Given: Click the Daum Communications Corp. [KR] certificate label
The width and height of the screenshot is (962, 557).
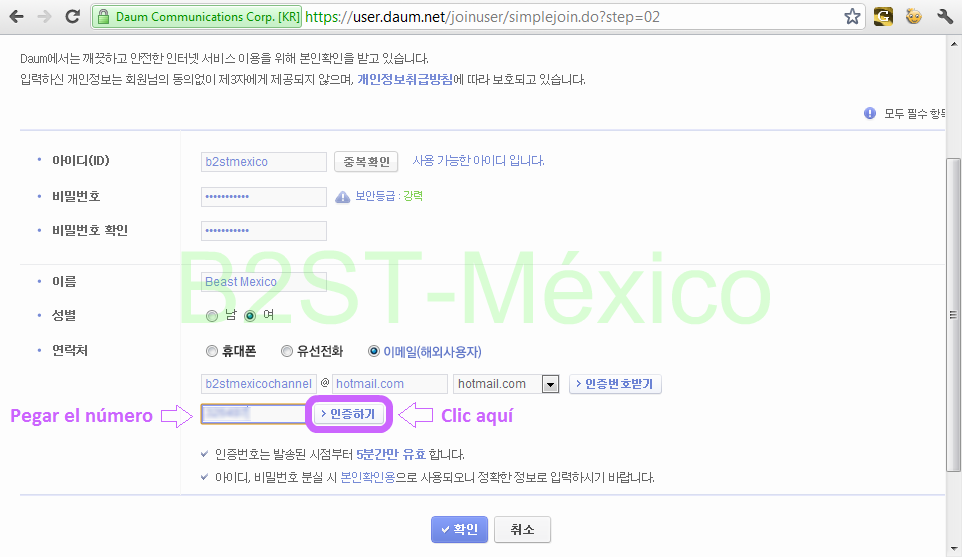Looking at the screenshot, I should click(207, 17).
